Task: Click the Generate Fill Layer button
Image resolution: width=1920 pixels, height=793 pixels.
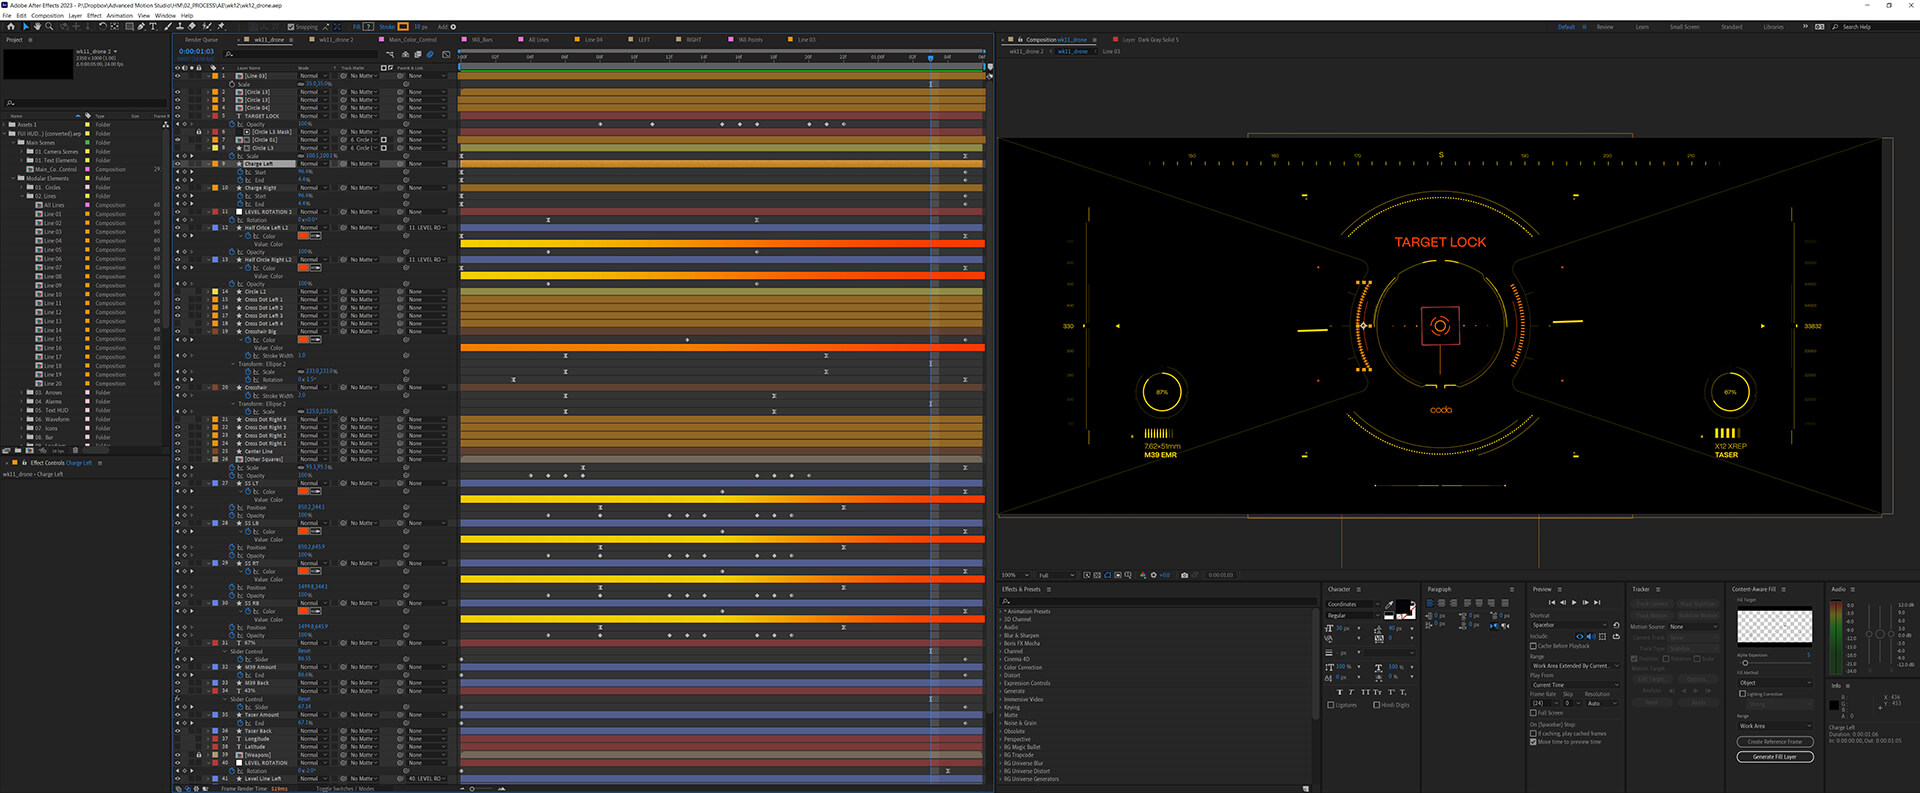Action: click(1774, 757)
